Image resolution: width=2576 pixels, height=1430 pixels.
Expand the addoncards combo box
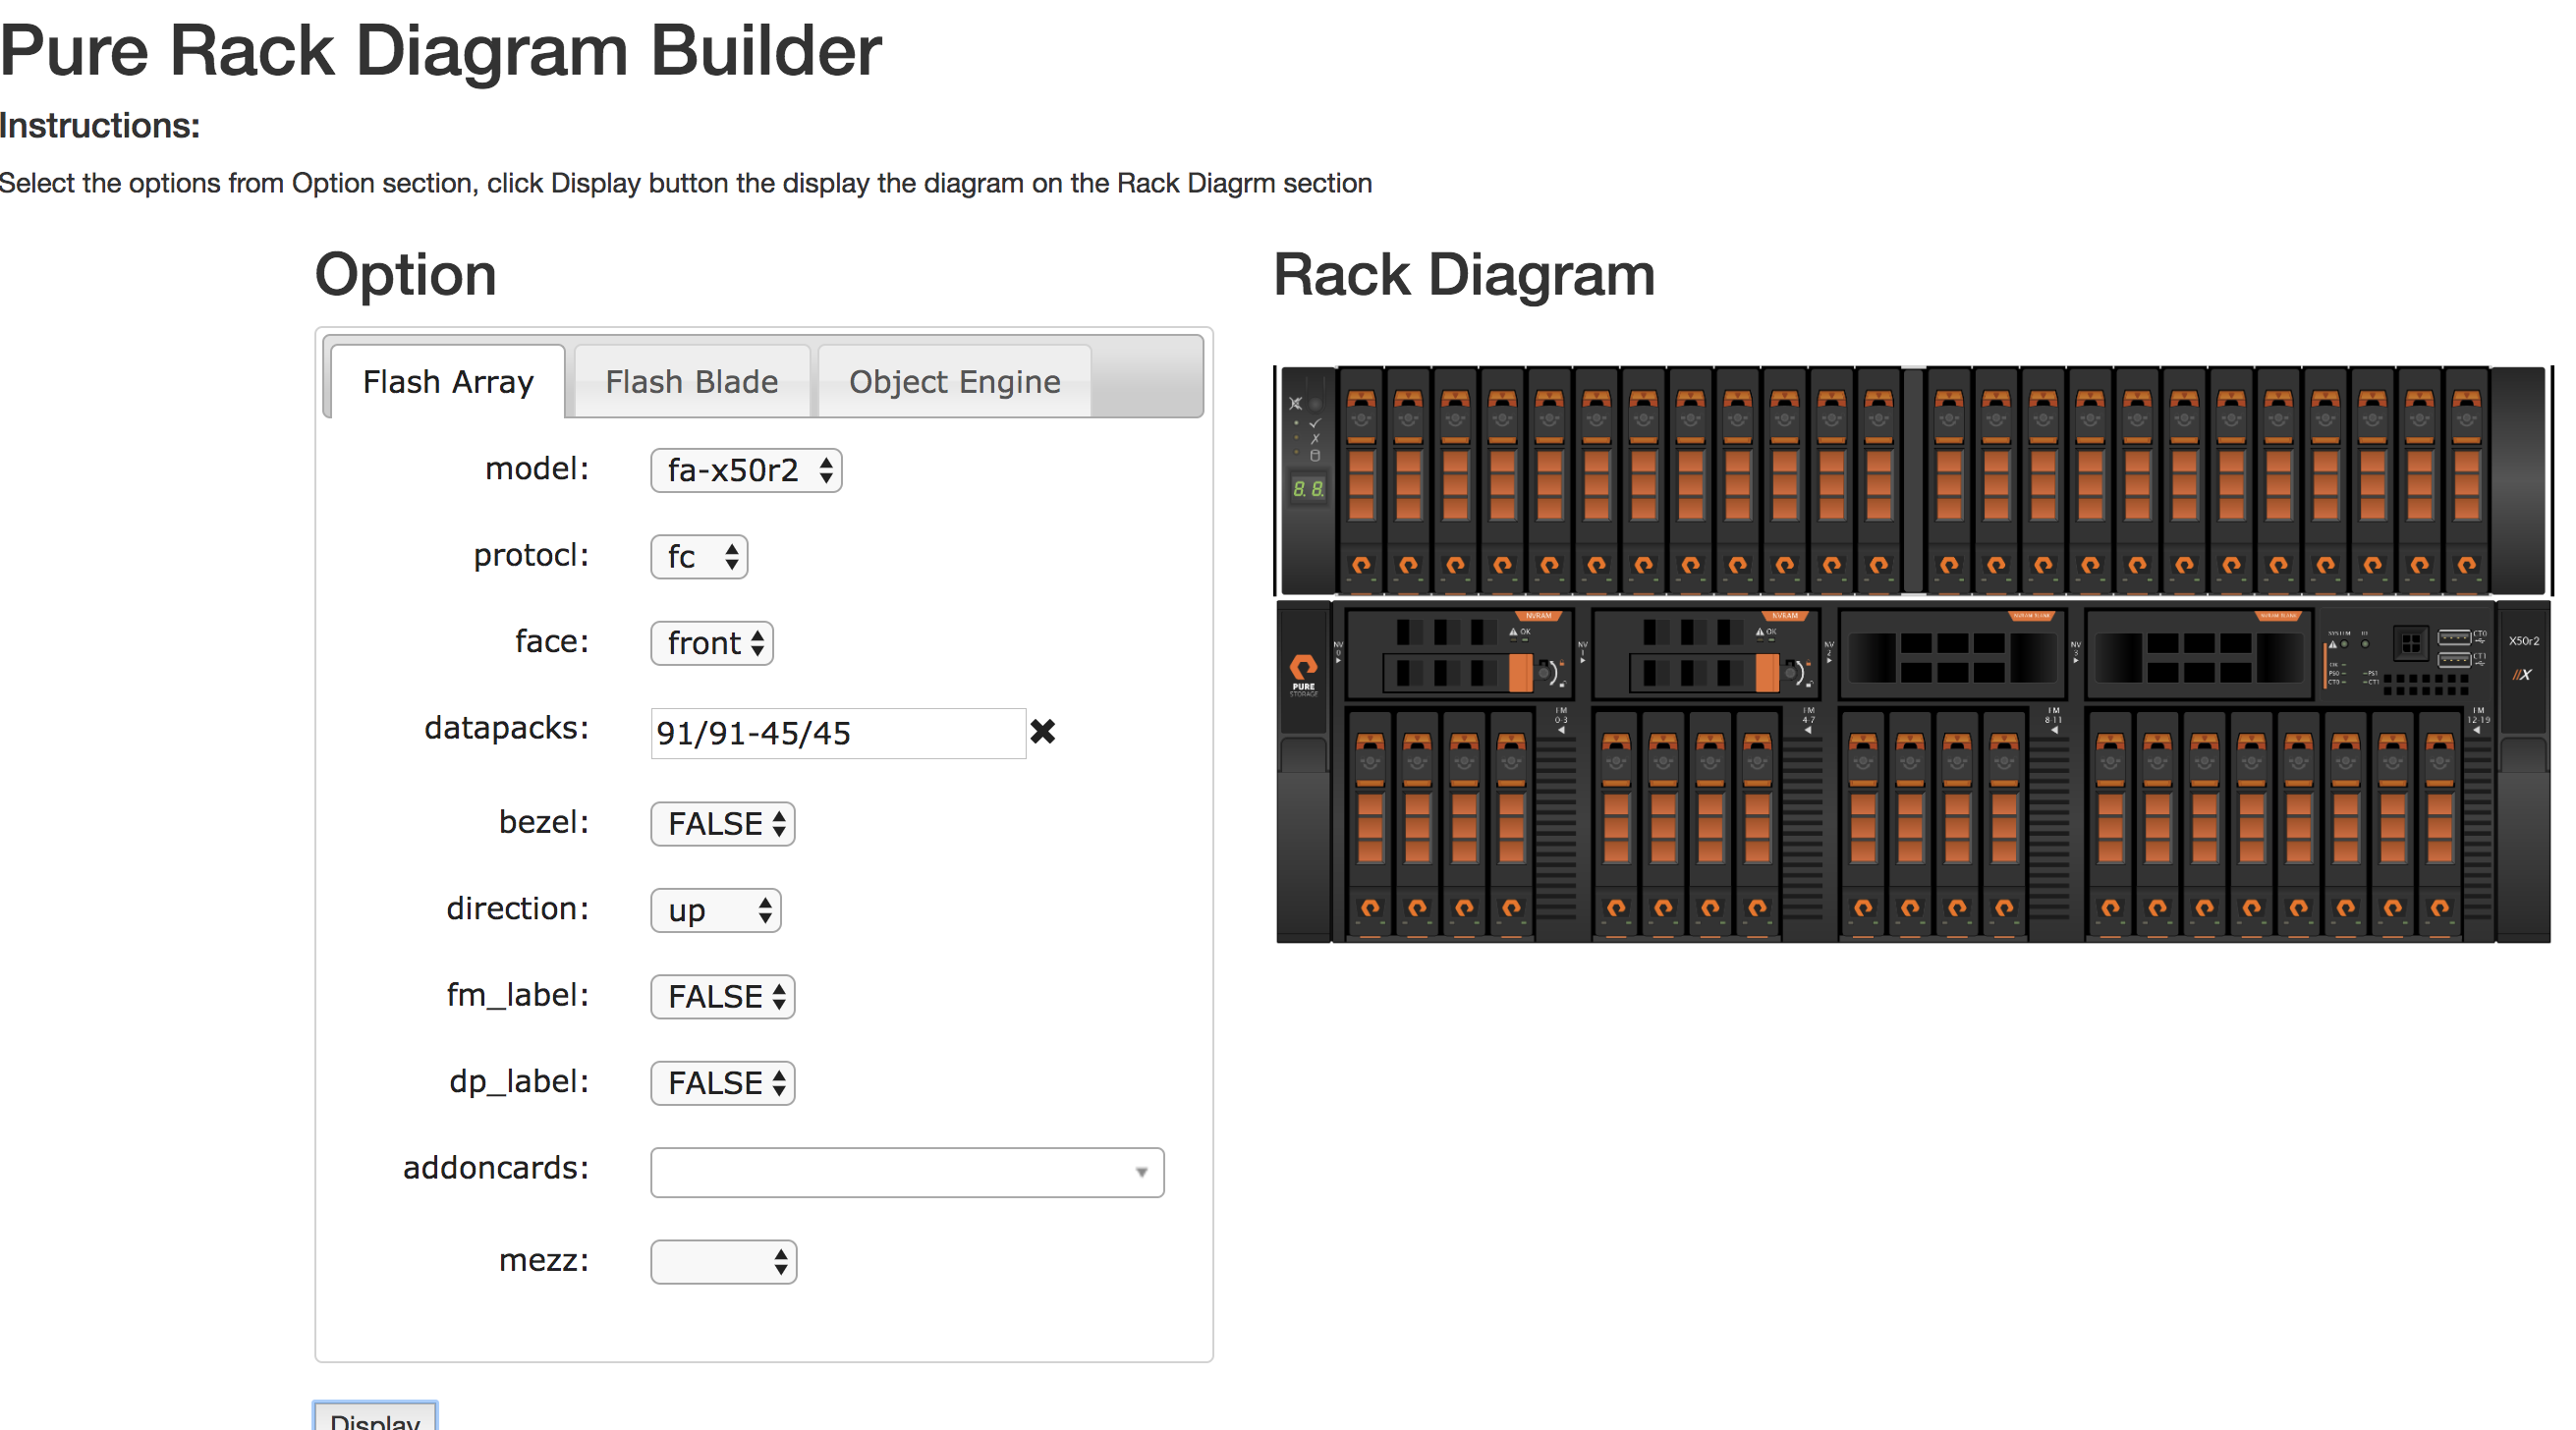coord(907,1172)
